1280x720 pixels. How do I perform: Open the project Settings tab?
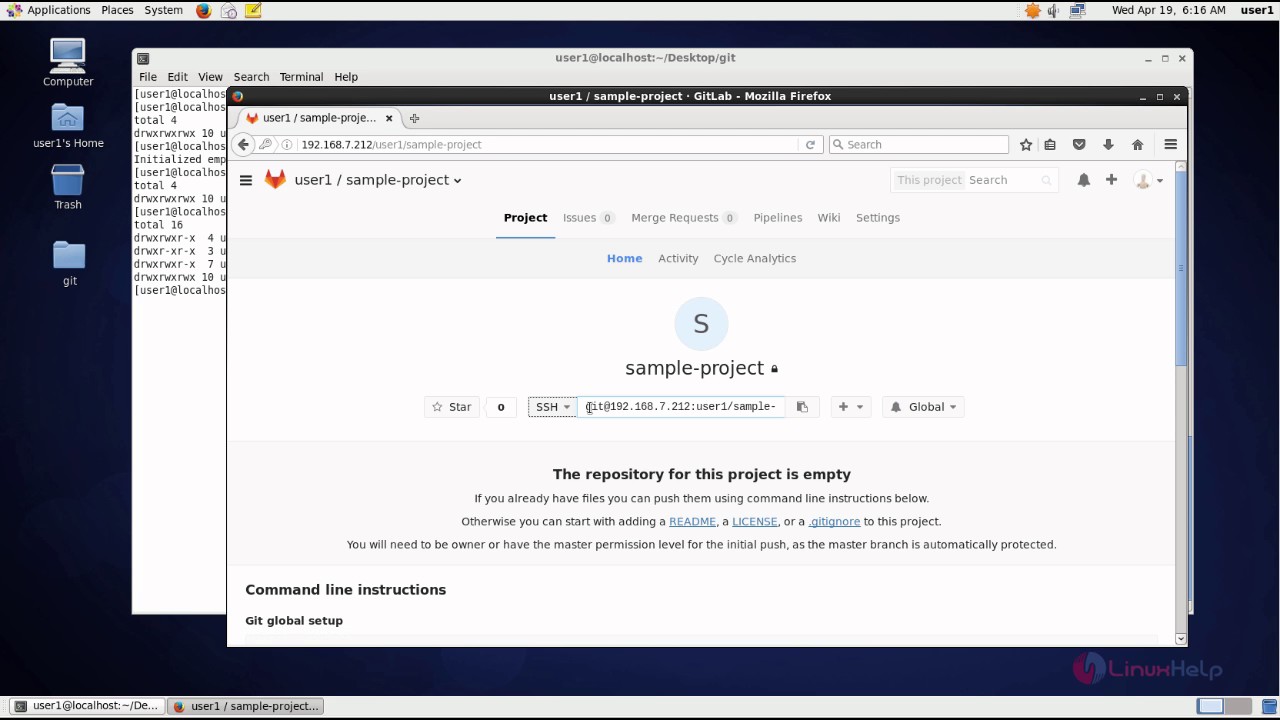878,218
